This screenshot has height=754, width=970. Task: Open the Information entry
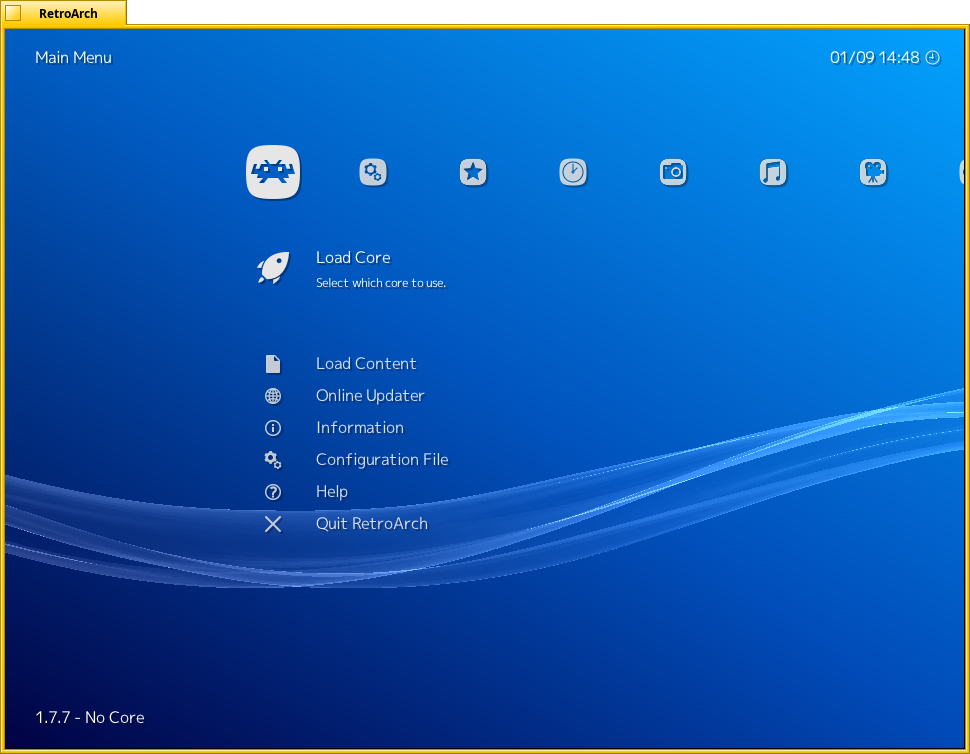coord(360,427)
